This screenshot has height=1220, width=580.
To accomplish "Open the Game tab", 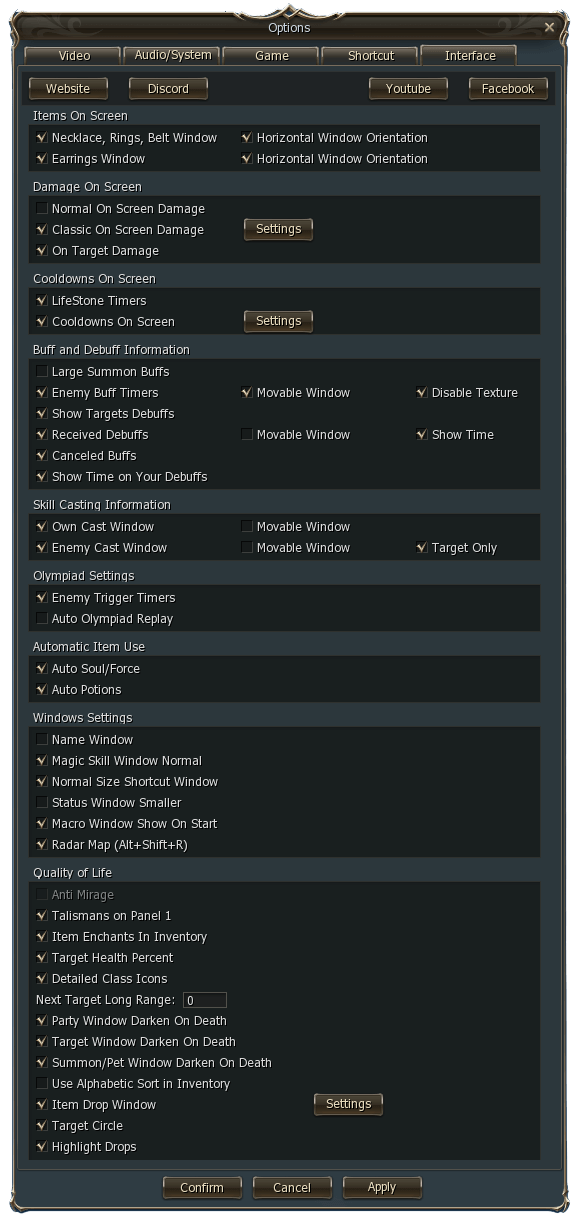I will click(272, 56).
